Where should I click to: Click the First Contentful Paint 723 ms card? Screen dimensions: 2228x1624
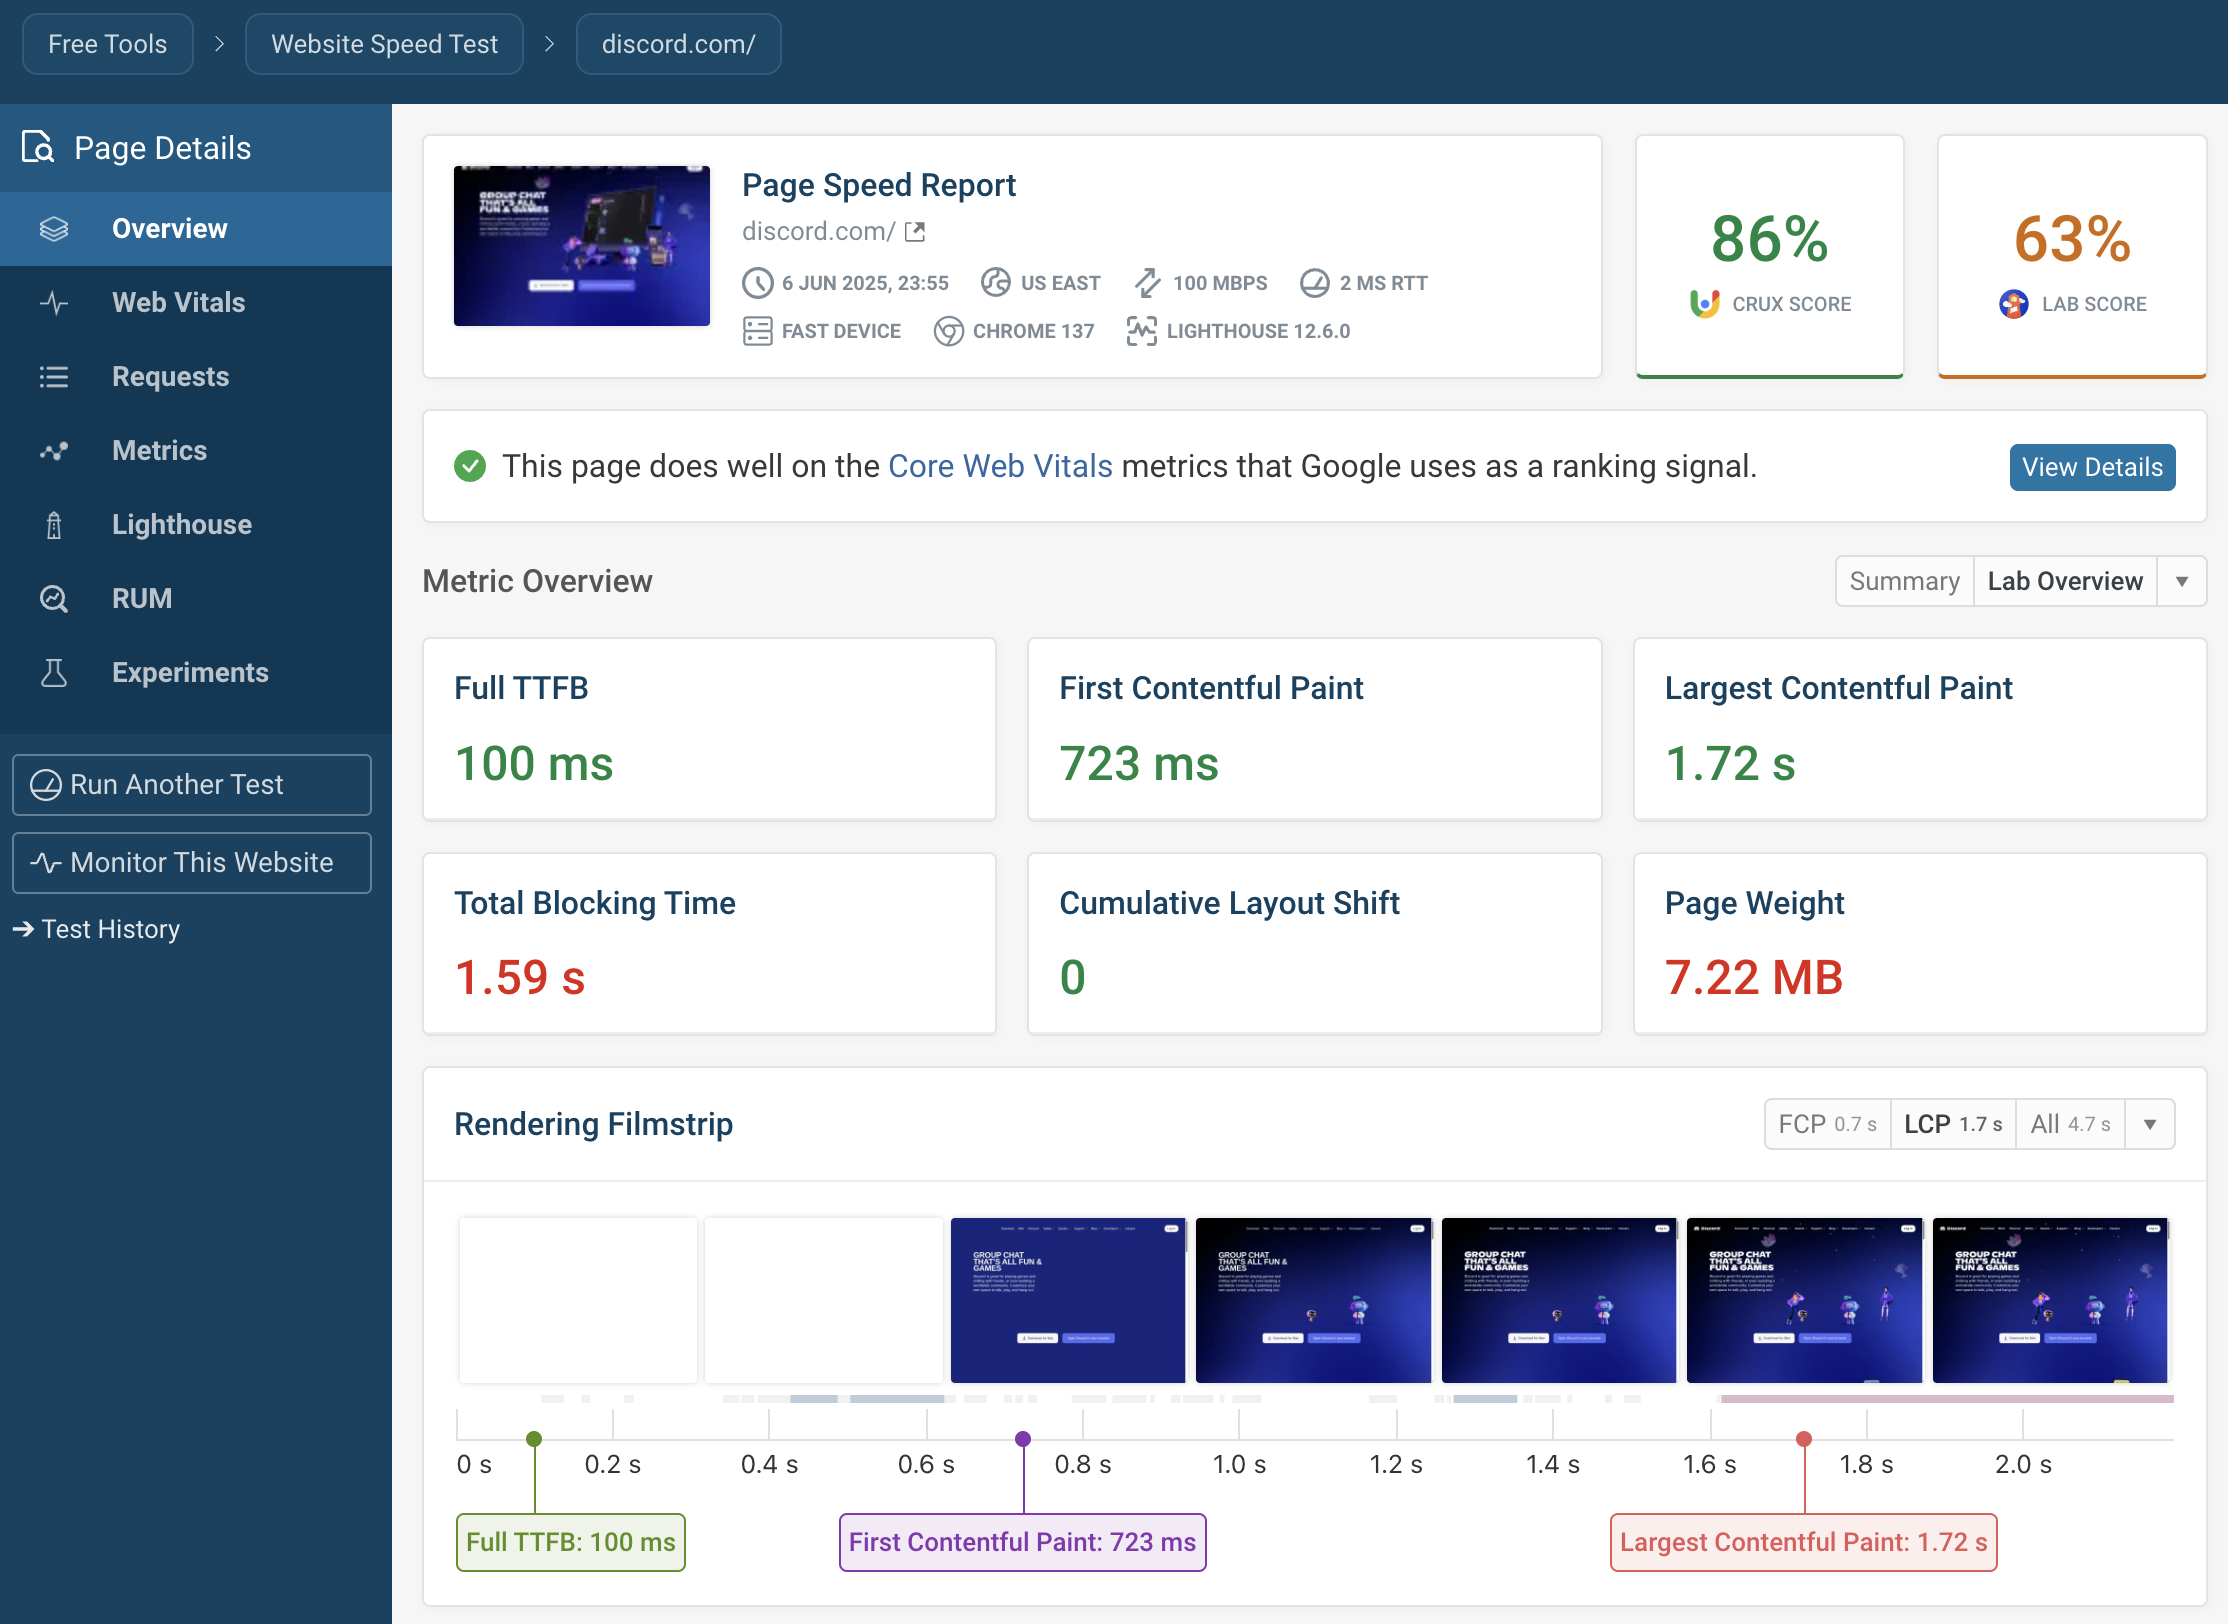click(x=1314, y=729)
